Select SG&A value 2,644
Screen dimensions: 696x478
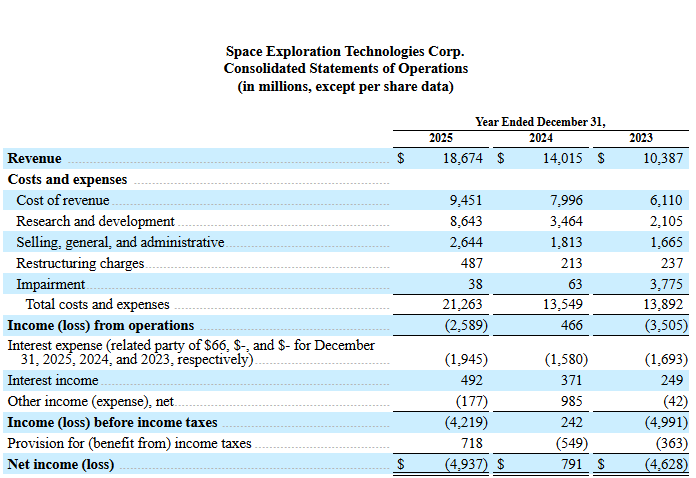[466, 242]
